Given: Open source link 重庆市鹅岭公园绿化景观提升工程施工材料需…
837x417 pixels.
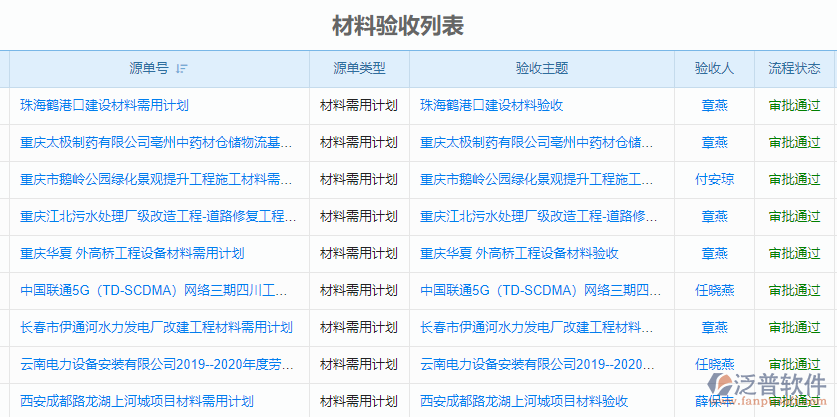Looking at the screenshot, I should tap(156, 179).
